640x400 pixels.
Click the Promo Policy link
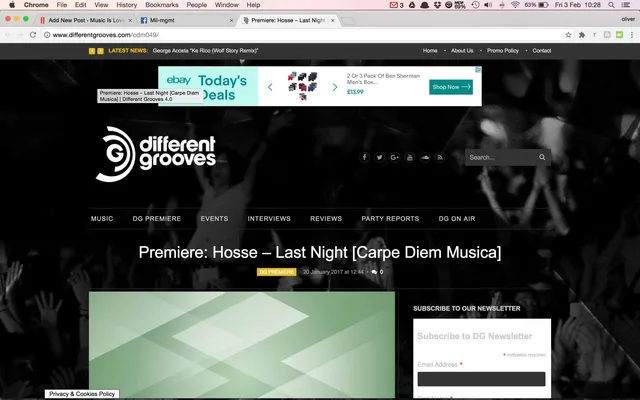click(x=502, y=51)
